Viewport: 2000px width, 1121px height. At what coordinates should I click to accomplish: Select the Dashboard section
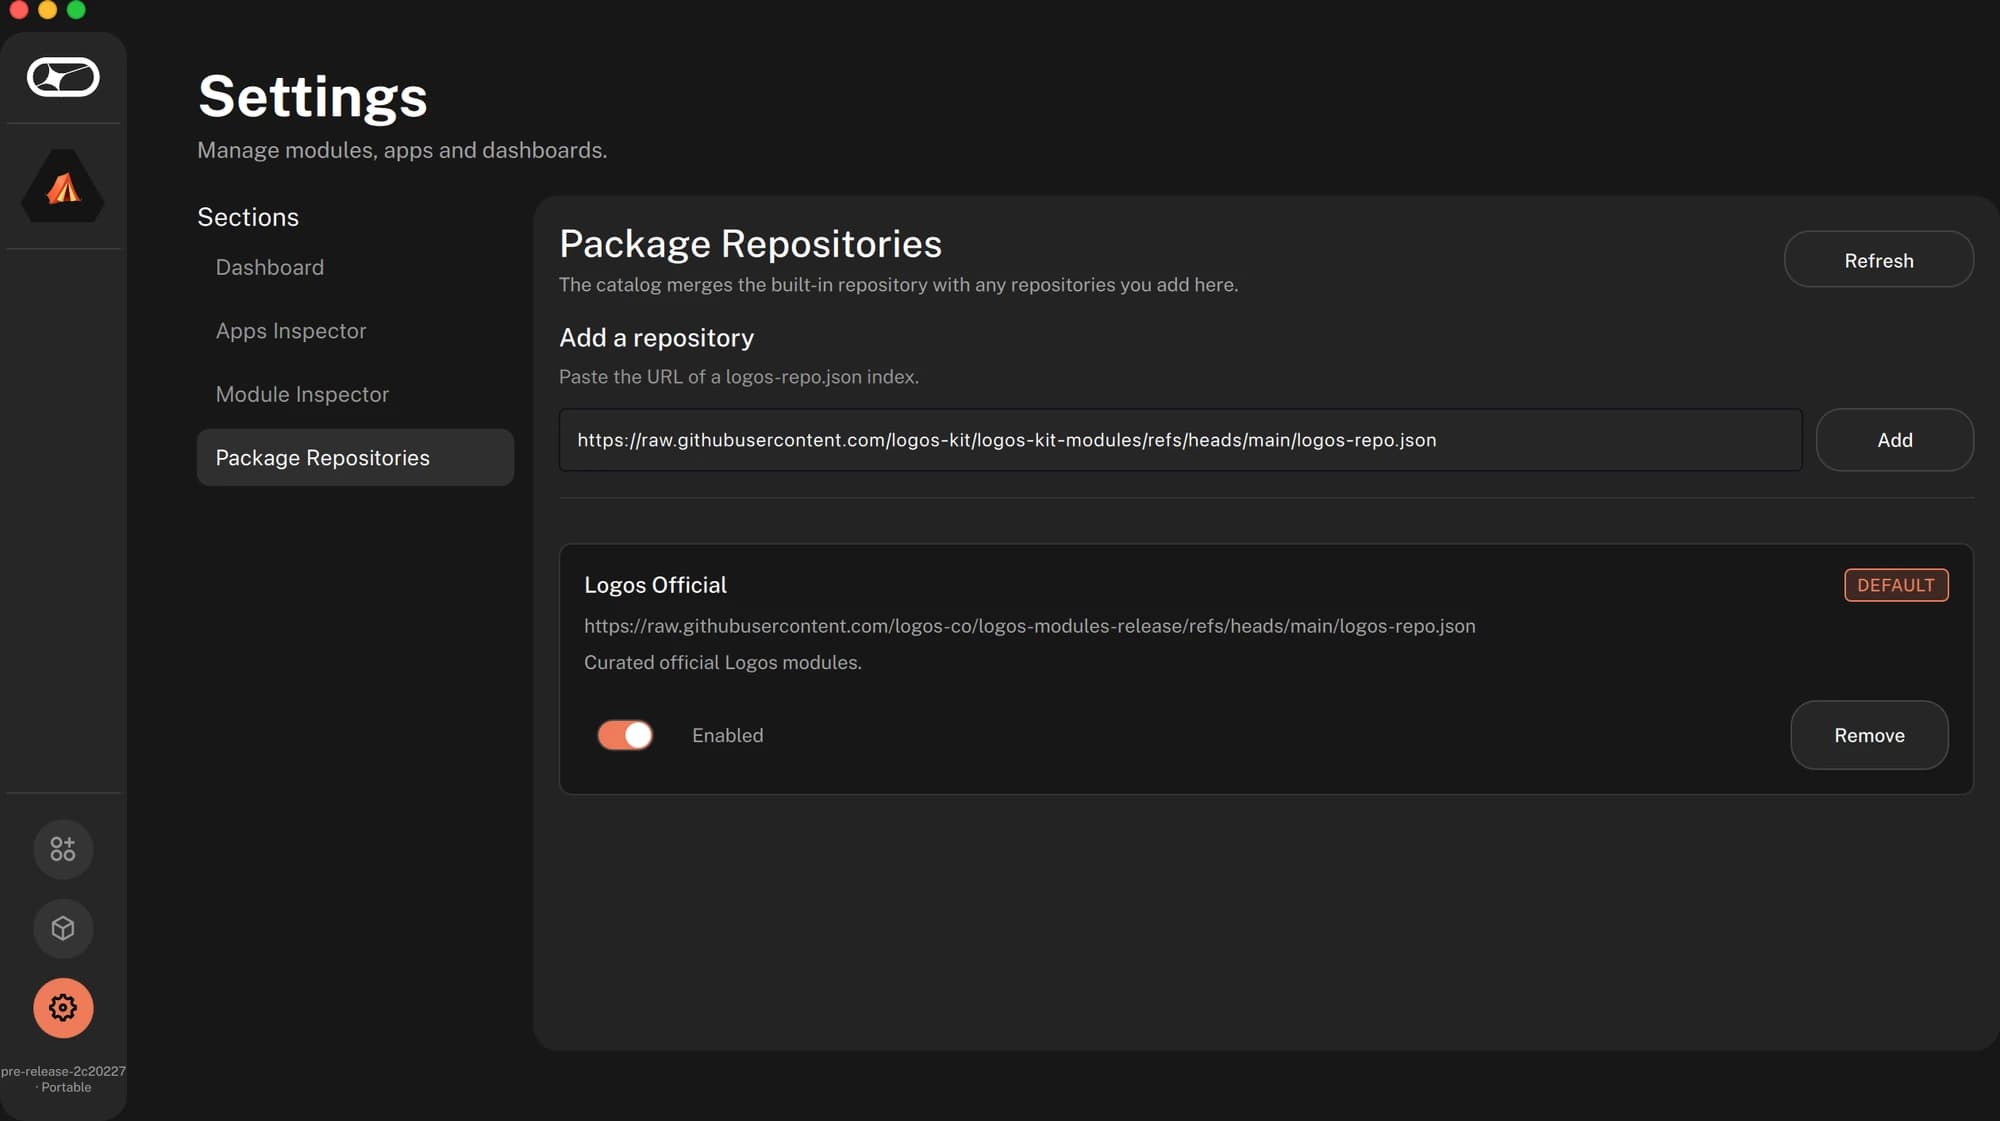tap(269, 267)
